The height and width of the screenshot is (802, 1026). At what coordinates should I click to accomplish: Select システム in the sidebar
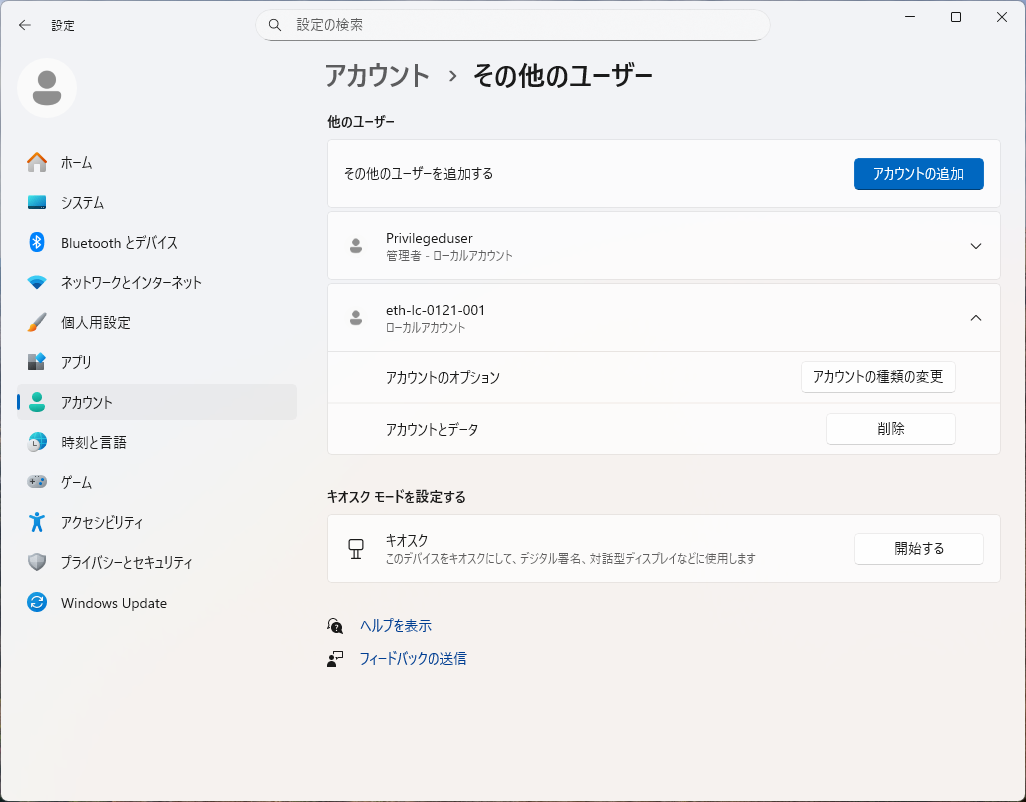click(82, 202)
